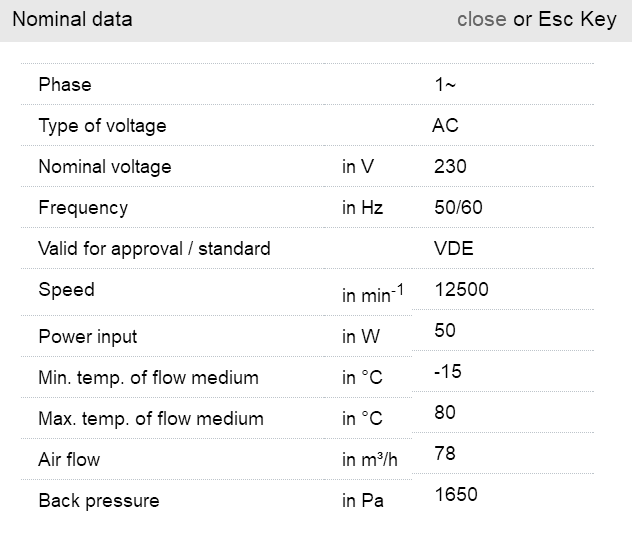The height and width of the screenshot is (540, 632).
Task: Click the 230 nominal voltage value
Action: pyautogui.click(x=450, y=167)
